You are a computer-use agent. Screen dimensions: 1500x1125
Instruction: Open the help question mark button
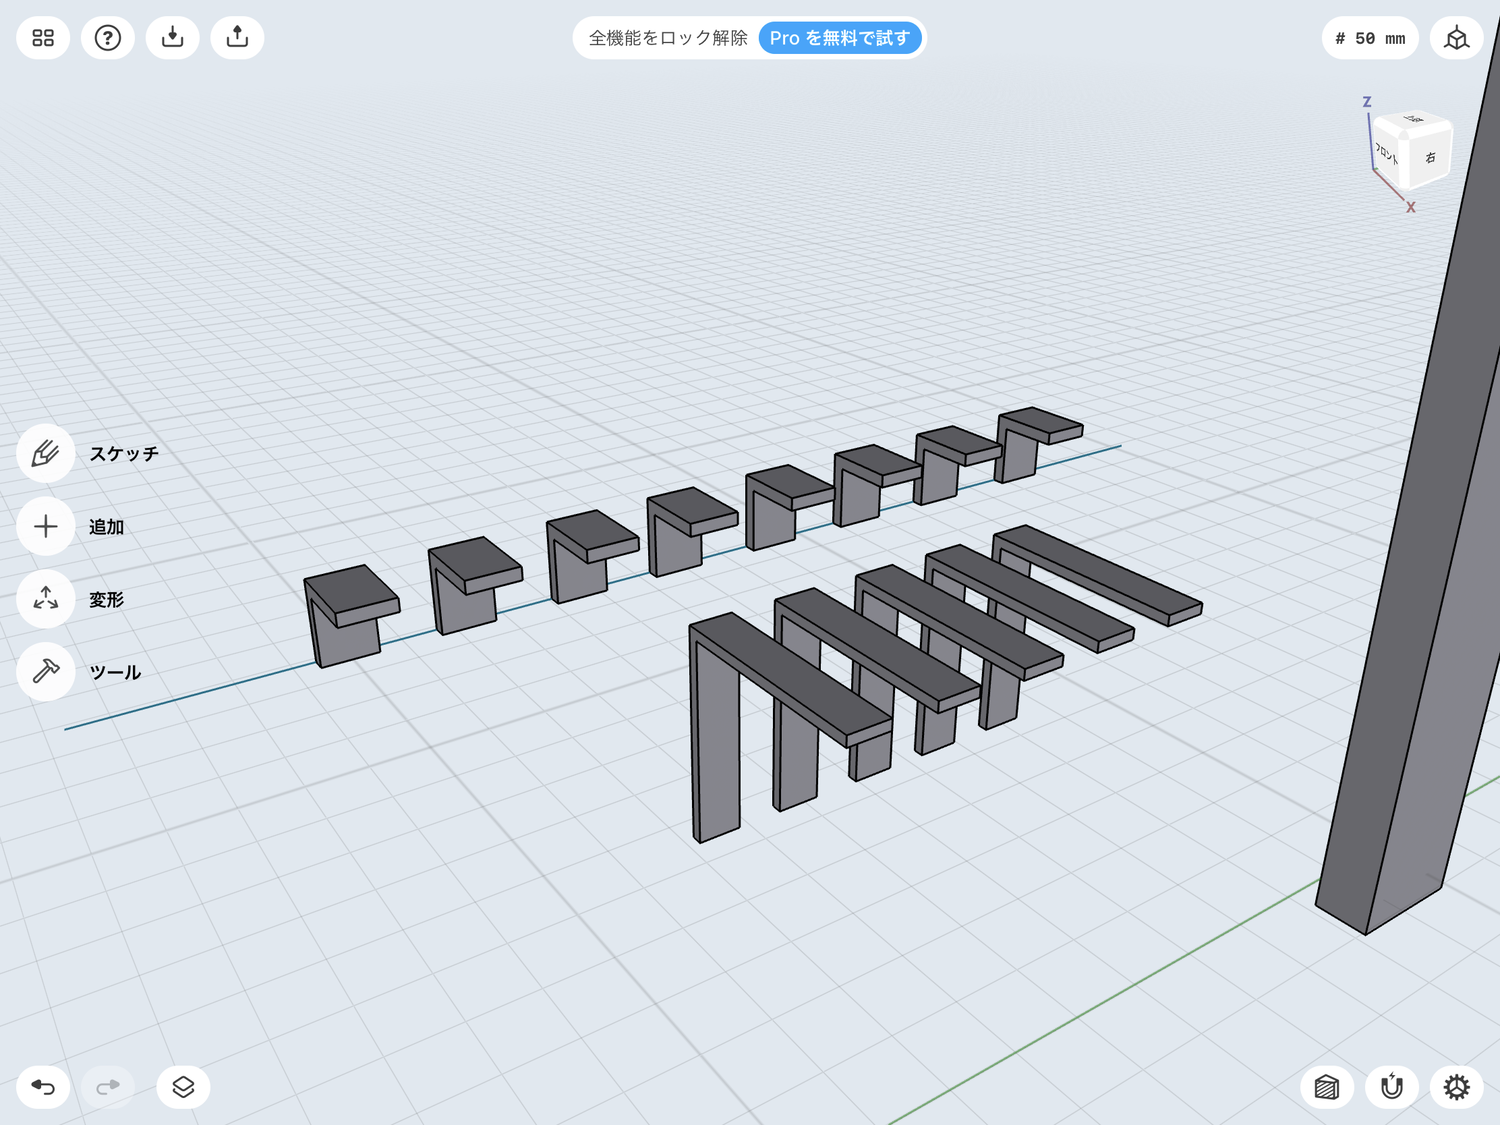[x=108, y=38]
